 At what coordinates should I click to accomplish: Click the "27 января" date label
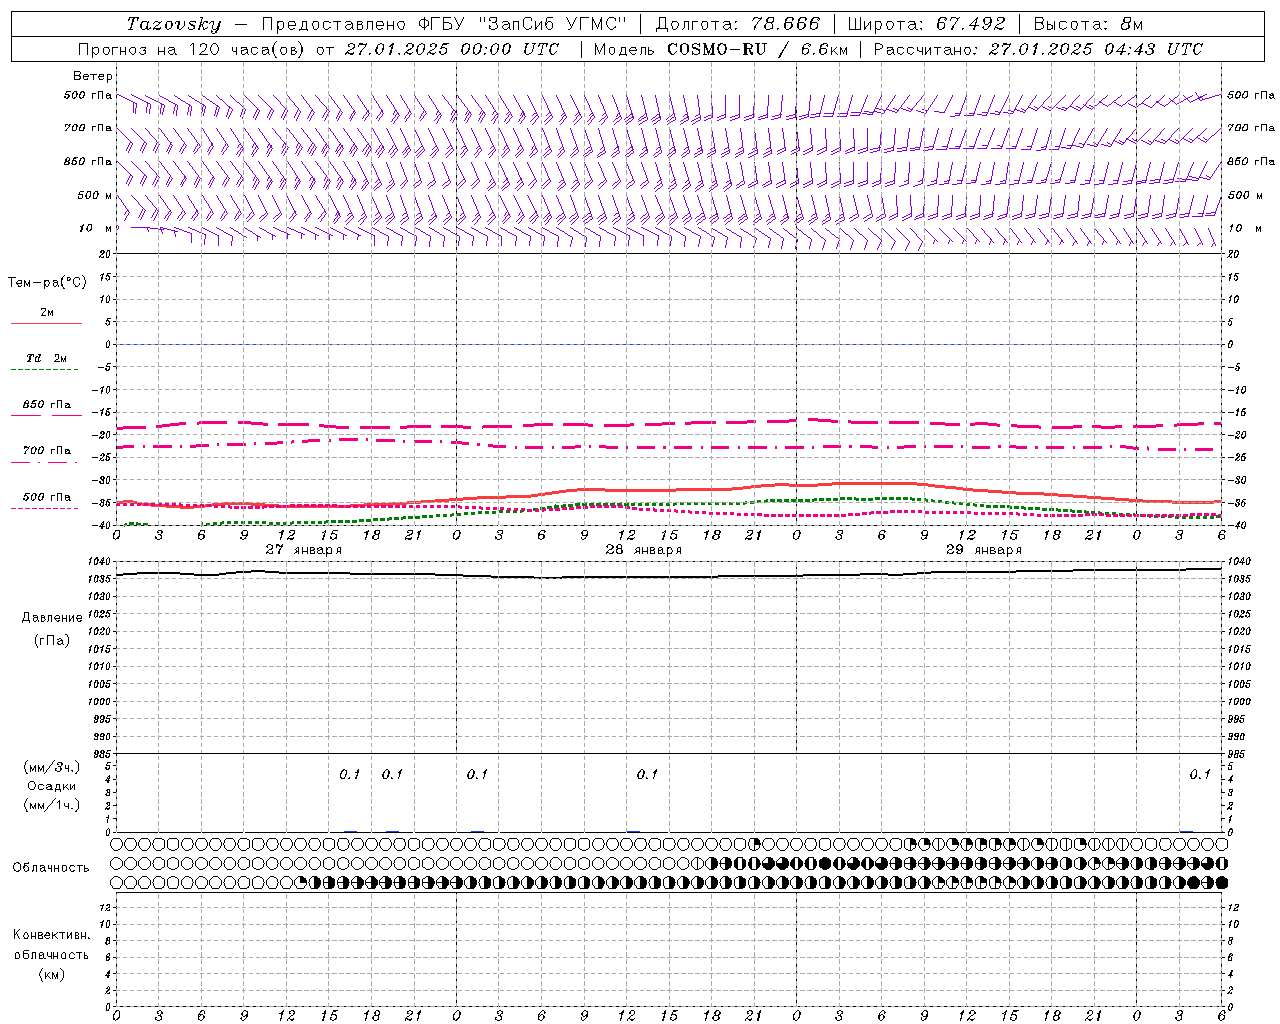point(304,550)
